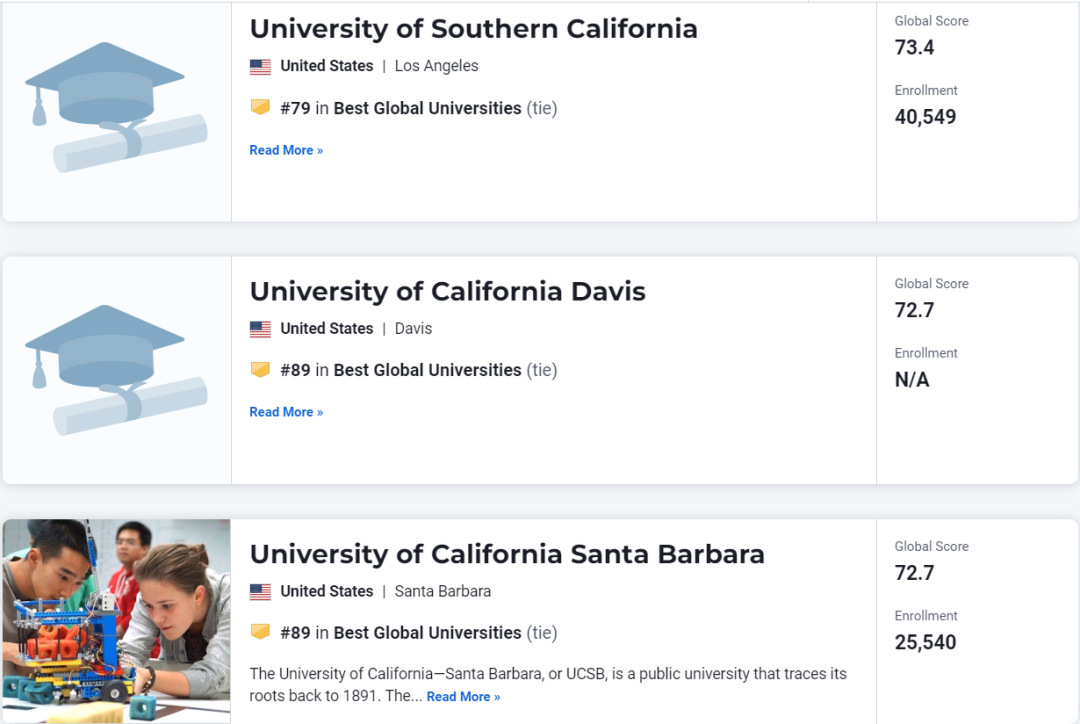The image size is (1080, 724).
Task: Open the UC Santa Barbara students photo
Action: (x=116, y=621)
